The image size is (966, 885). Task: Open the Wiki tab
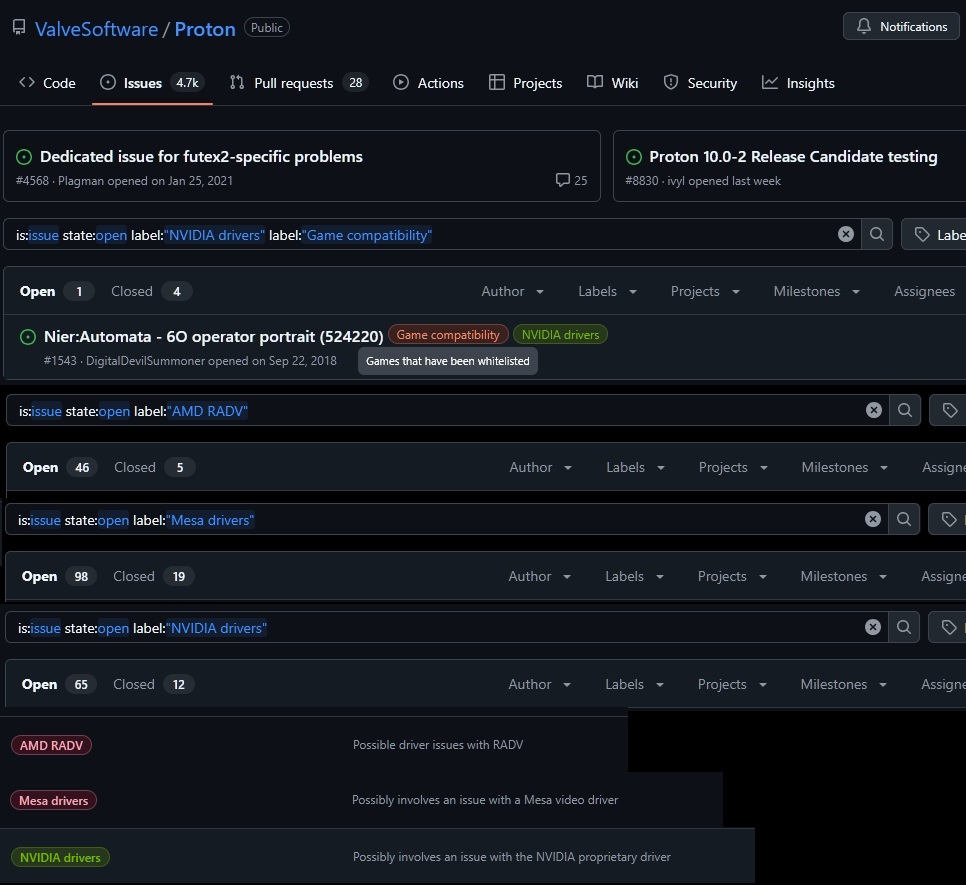click(612, 83)
